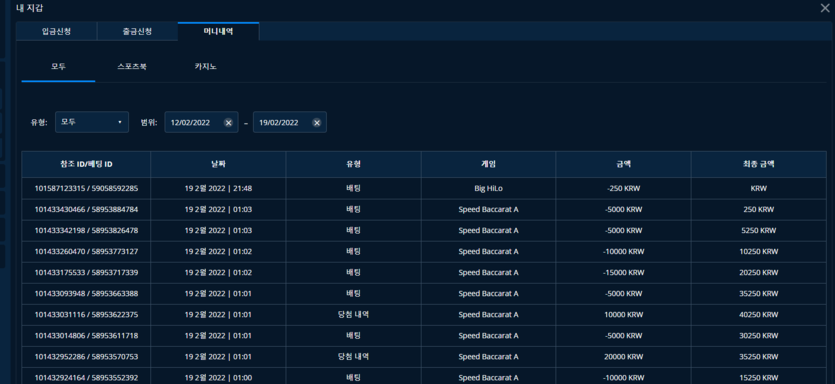Click the 20000 KRW winning amount
The image size is (835, 384).
tap(624, 357)
